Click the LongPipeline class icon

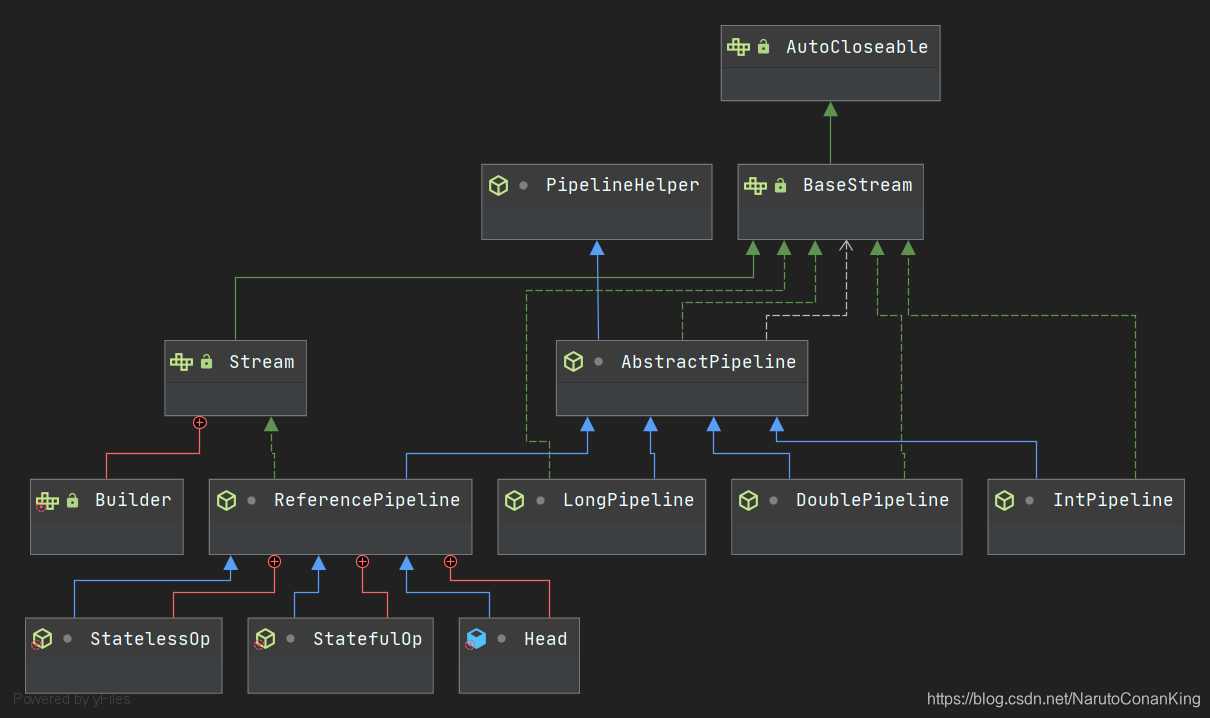[514, 500]
